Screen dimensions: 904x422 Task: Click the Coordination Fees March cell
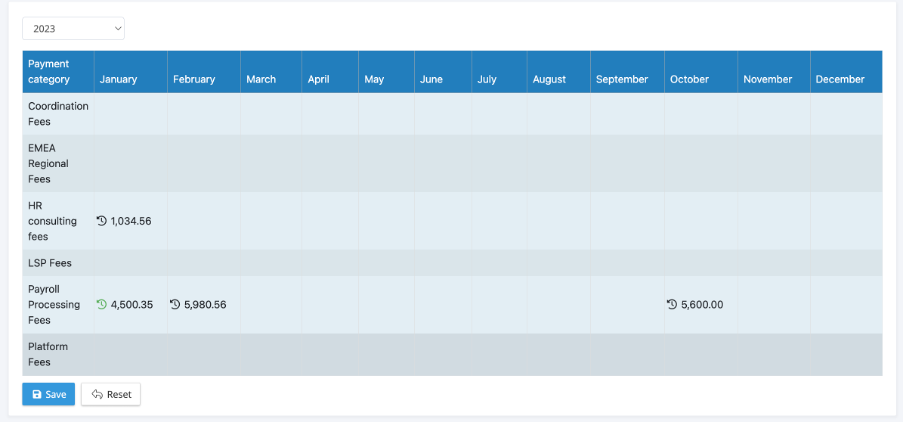click(271, 114)
